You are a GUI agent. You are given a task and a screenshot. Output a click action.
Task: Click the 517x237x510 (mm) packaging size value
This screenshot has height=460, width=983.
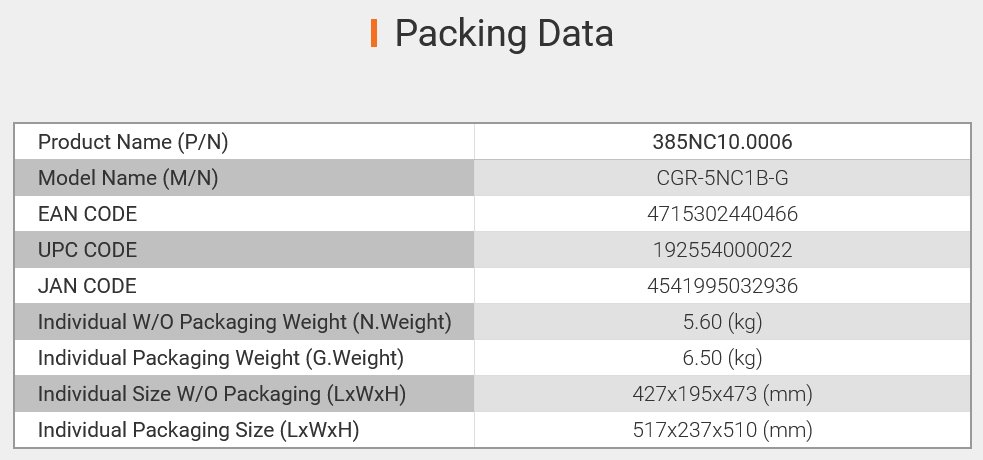tap(722, 431)
